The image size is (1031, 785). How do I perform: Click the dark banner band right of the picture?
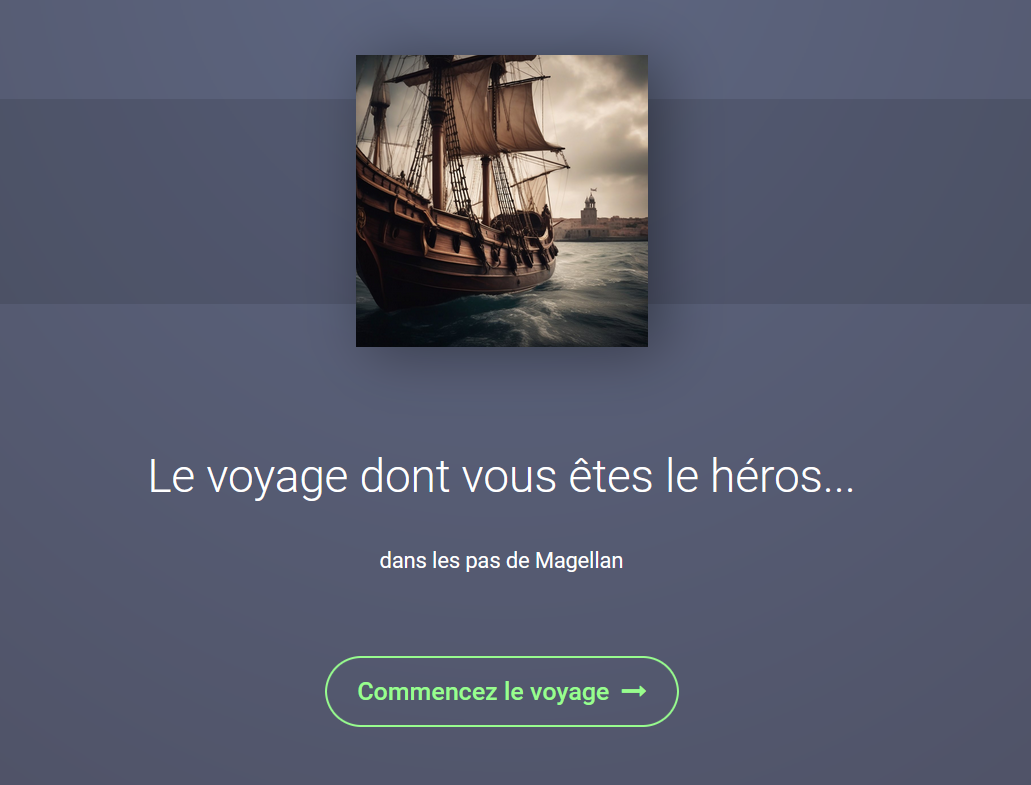coord(840,201)
